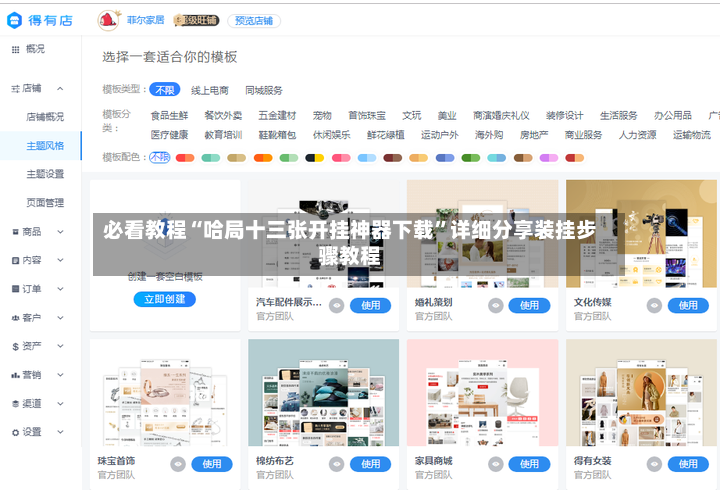Open 主题设置 in sidebar
This screenshot has height=490, width=720.
pyautogui.click(x=45, y=175)
